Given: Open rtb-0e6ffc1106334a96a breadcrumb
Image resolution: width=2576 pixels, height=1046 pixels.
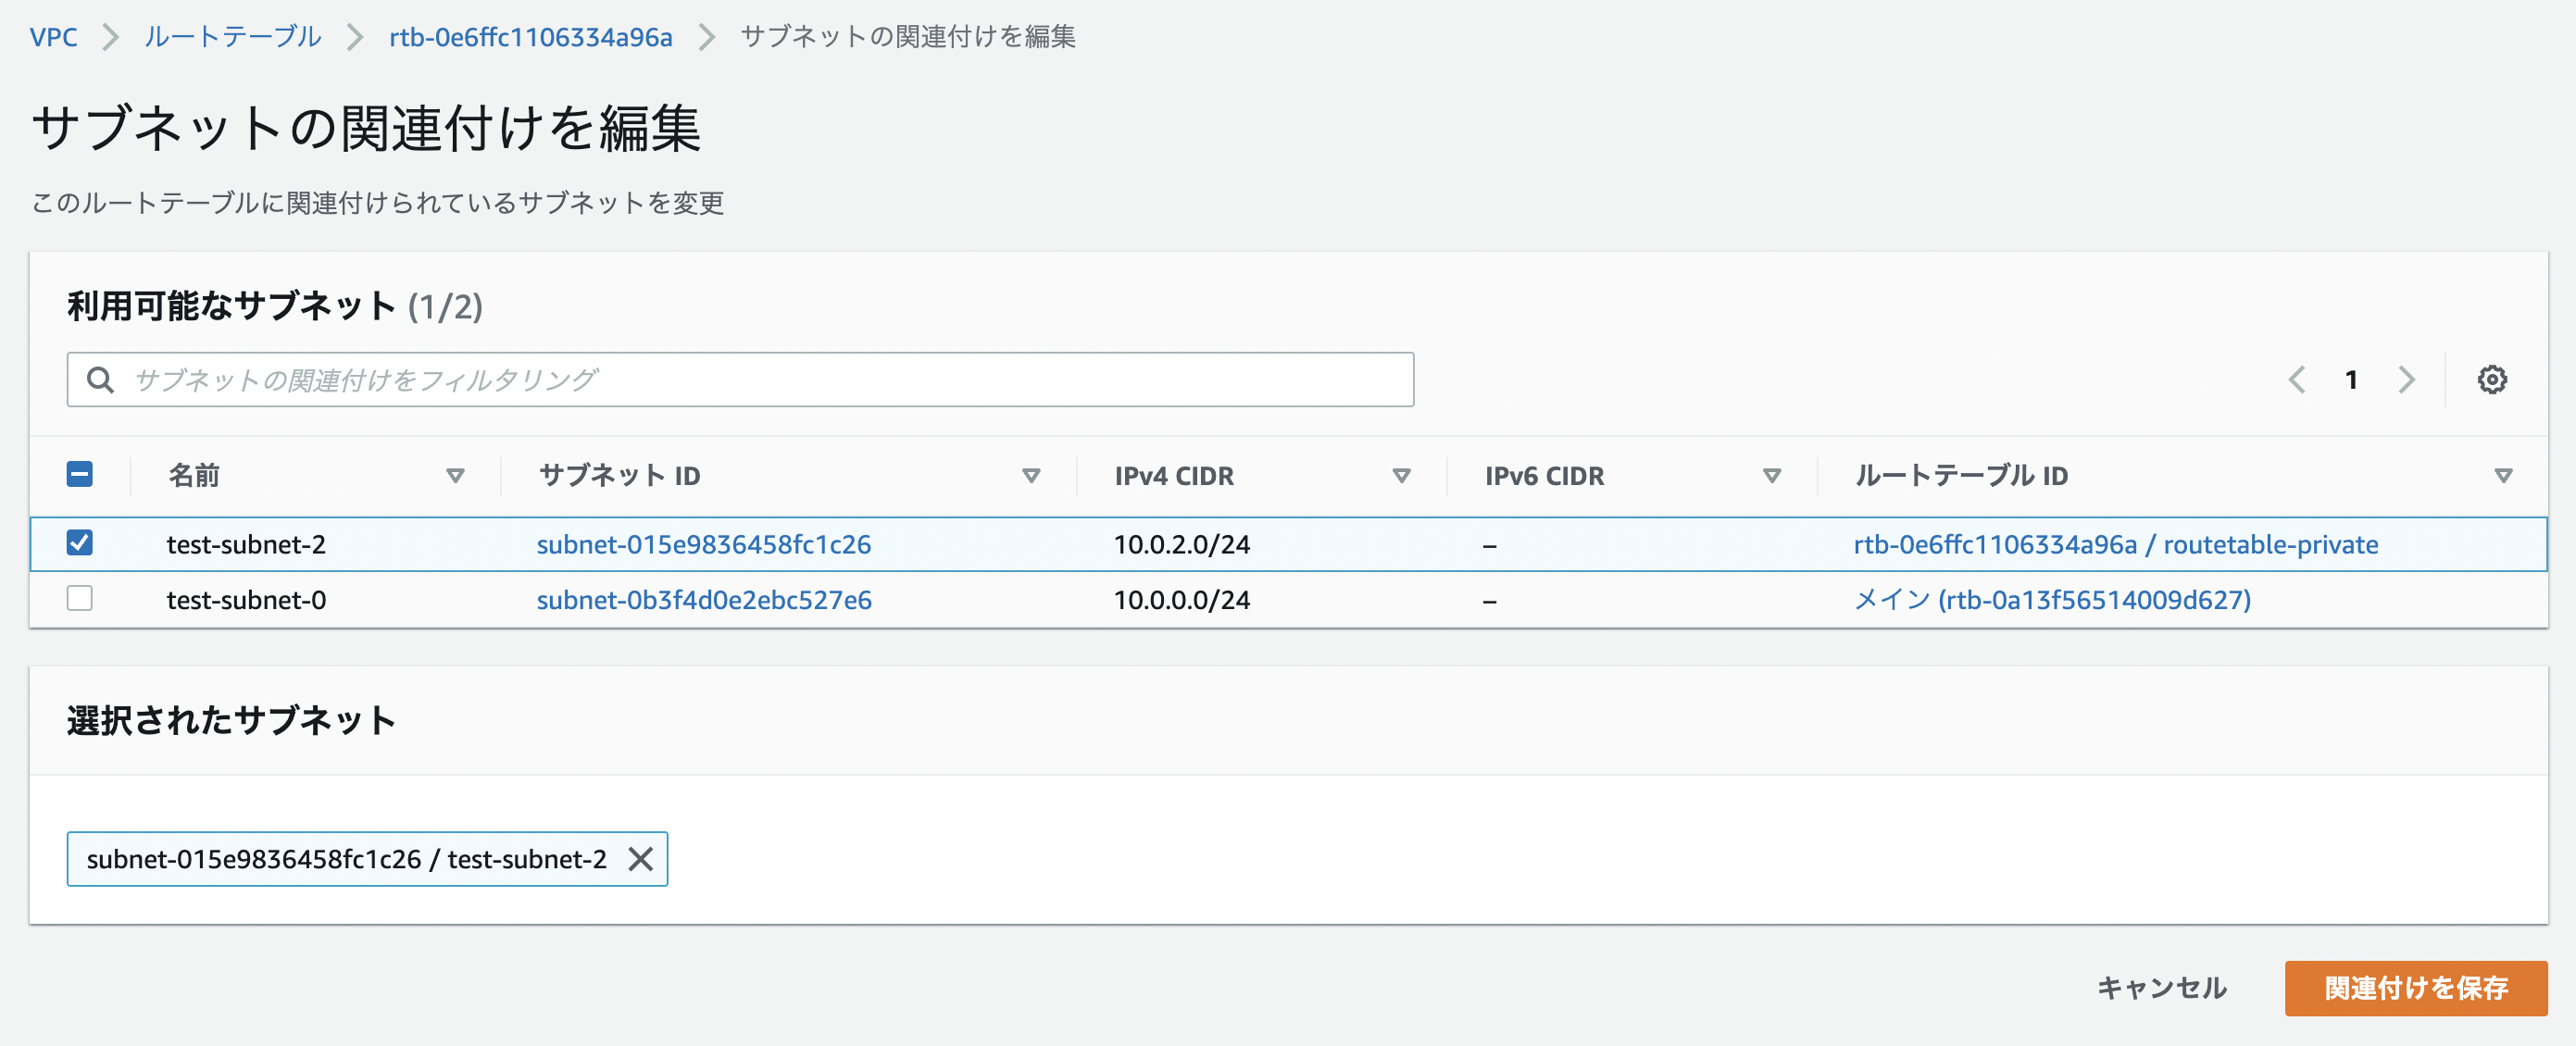Looking at the screenshot, I should (x=530, y=37).
